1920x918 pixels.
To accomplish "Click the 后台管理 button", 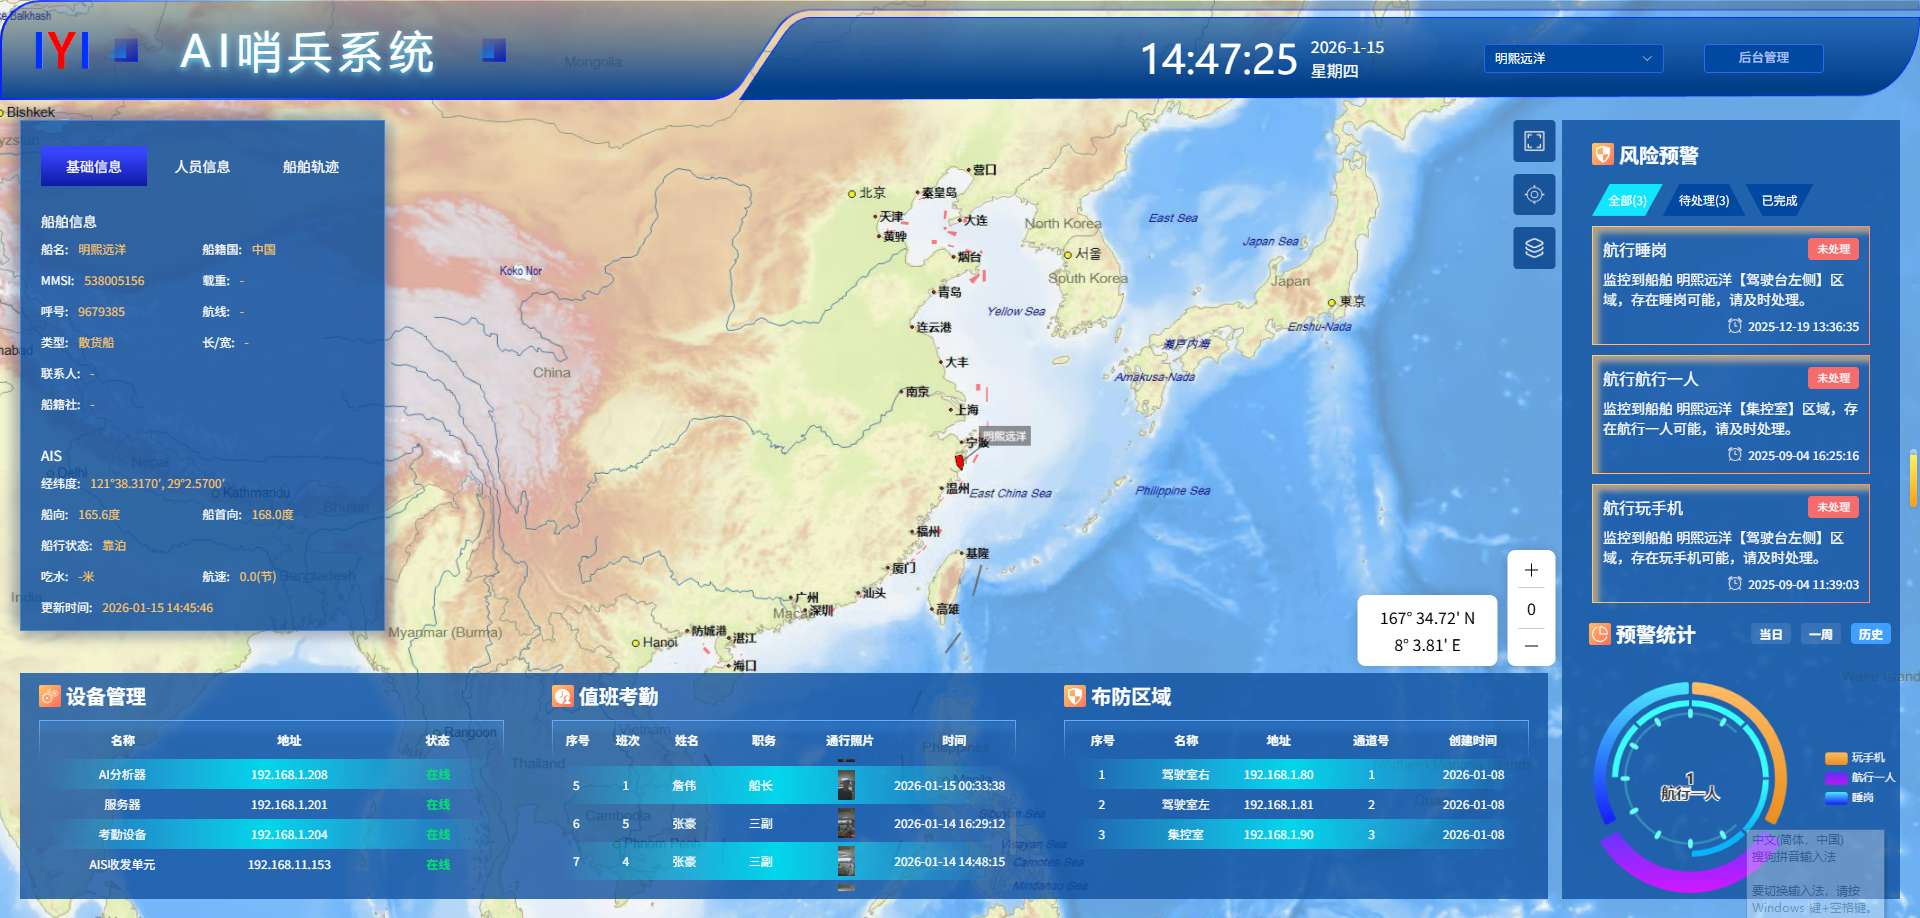I will (1763, 58).
